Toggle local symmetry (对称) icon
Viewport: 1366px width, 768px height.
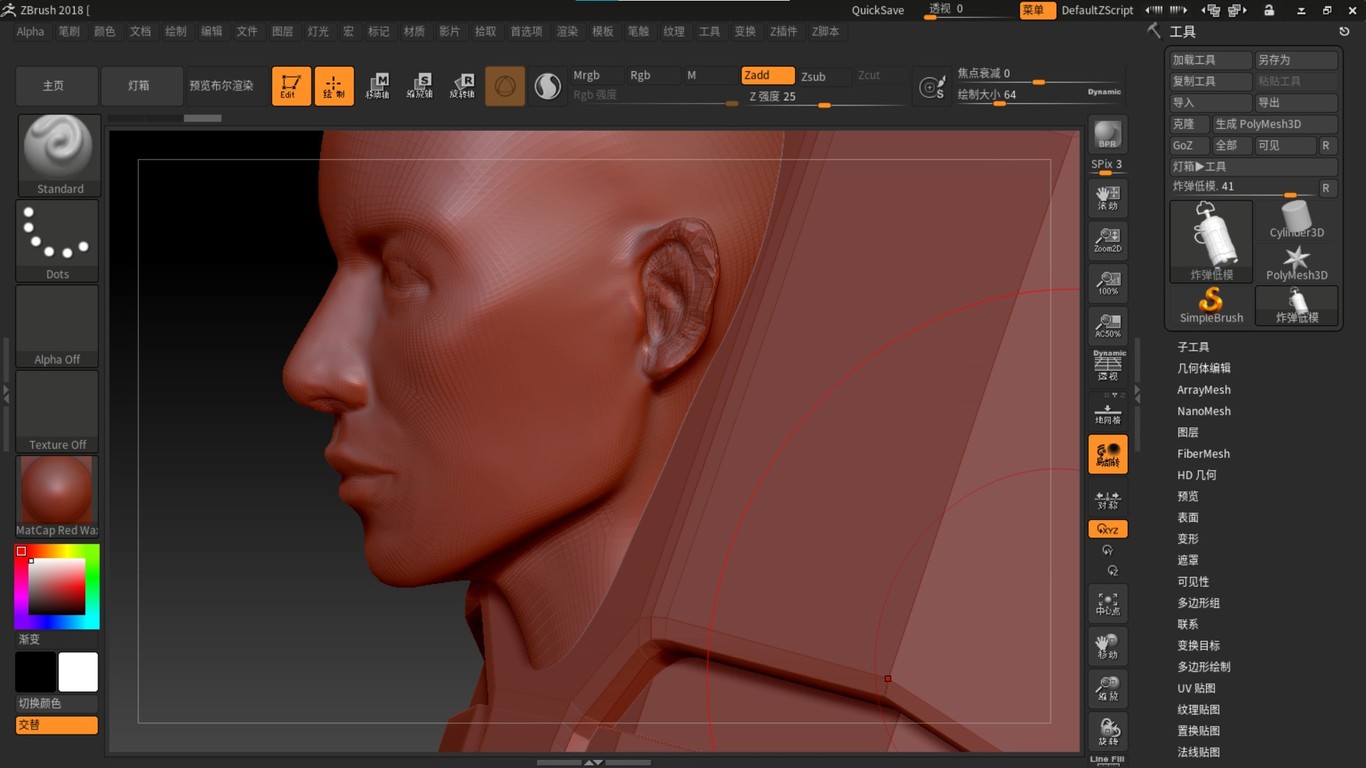tap(1108, 497)
